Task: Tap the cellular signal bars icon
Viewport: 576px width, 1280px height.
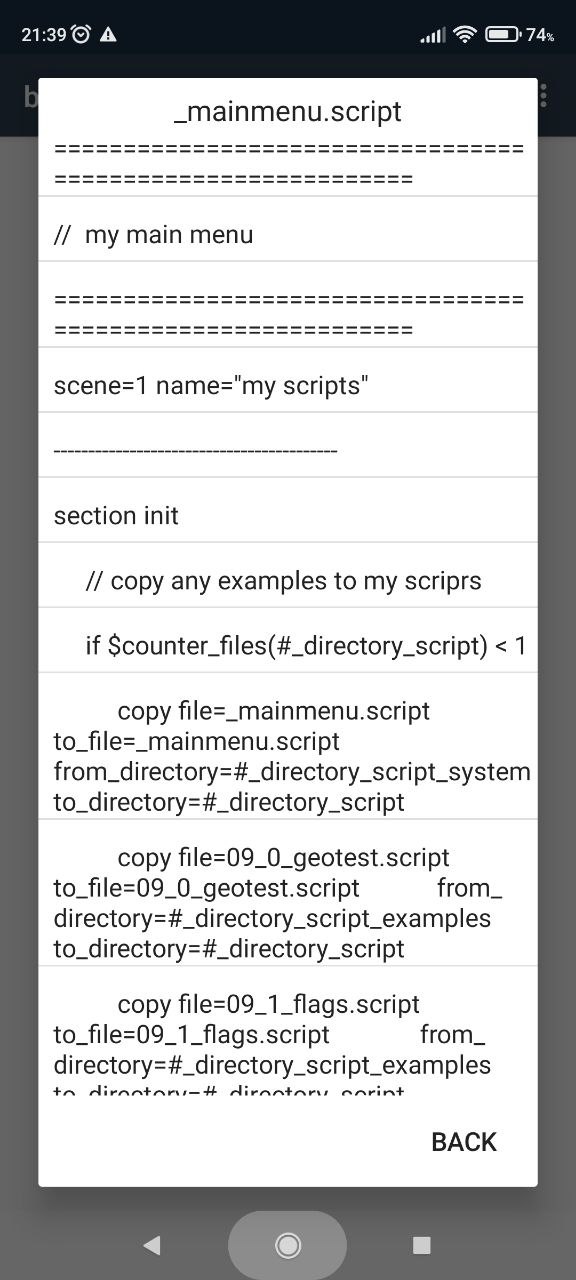Action: coord(432,35)
